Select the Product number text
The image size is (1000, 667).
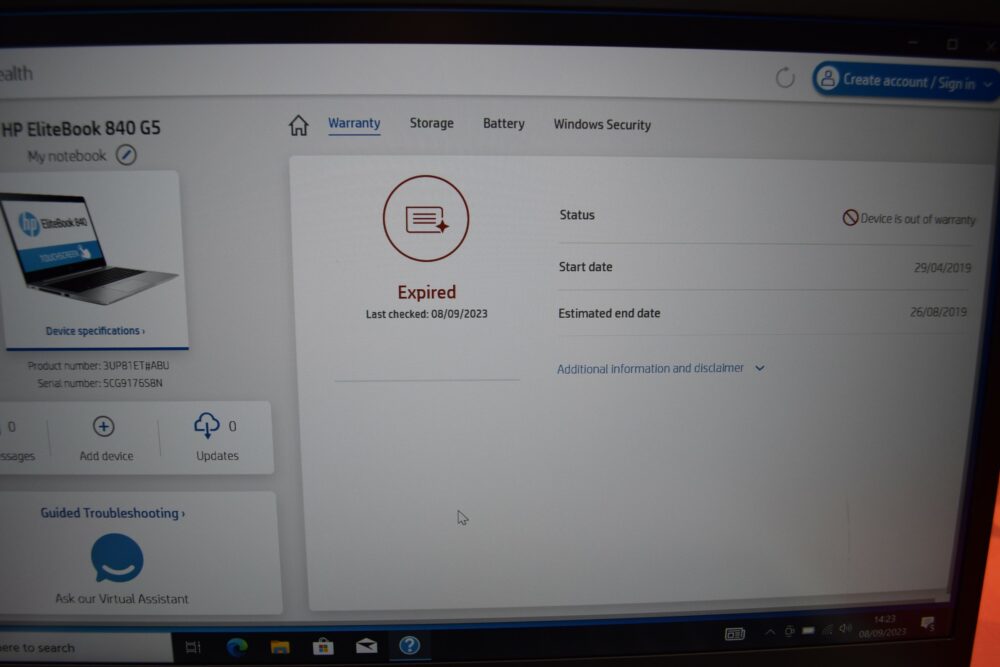pos(98,365)
